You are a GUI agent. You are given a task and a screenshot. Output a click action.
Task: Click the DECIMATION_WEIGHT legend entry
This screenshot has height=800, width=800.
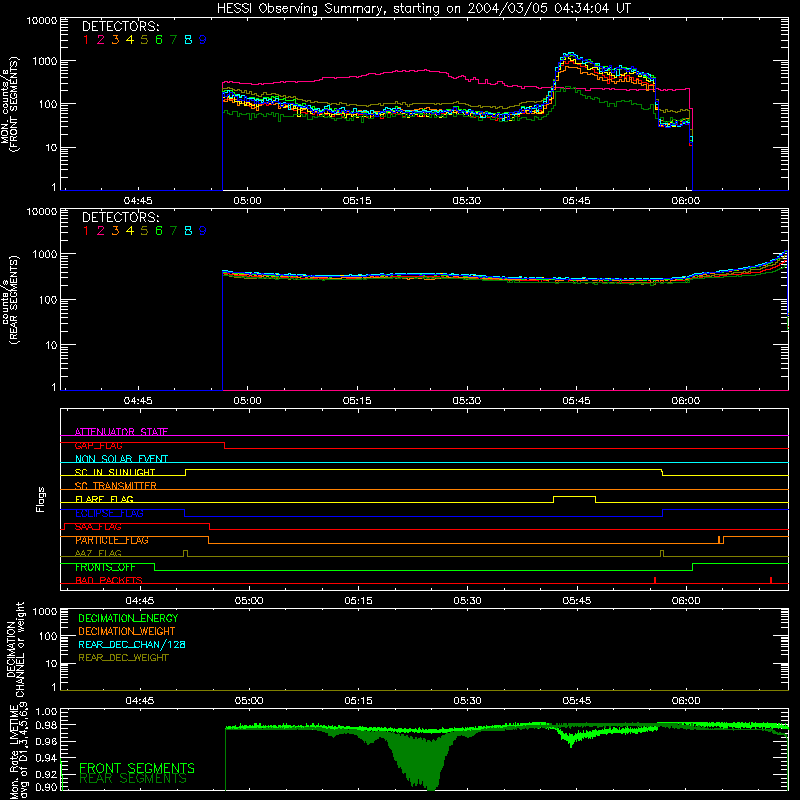point(127,631)
